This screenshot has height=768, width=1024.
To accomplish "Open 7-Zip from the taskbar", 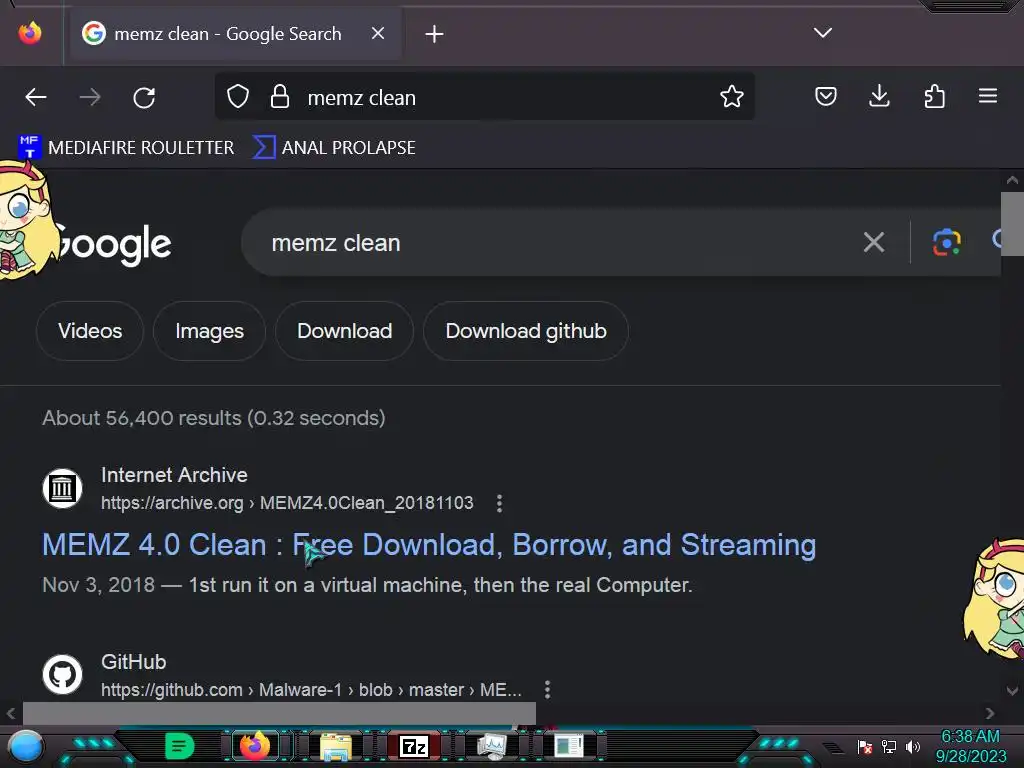I will pos(413,746).
